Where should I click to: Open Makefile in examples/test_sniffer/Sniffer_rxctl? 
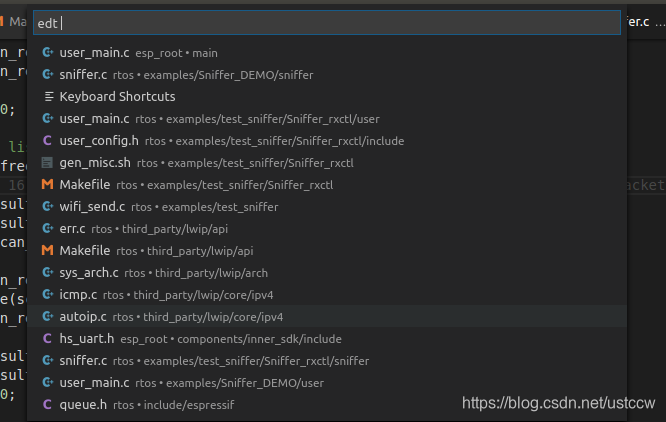(x=327, y=185)
